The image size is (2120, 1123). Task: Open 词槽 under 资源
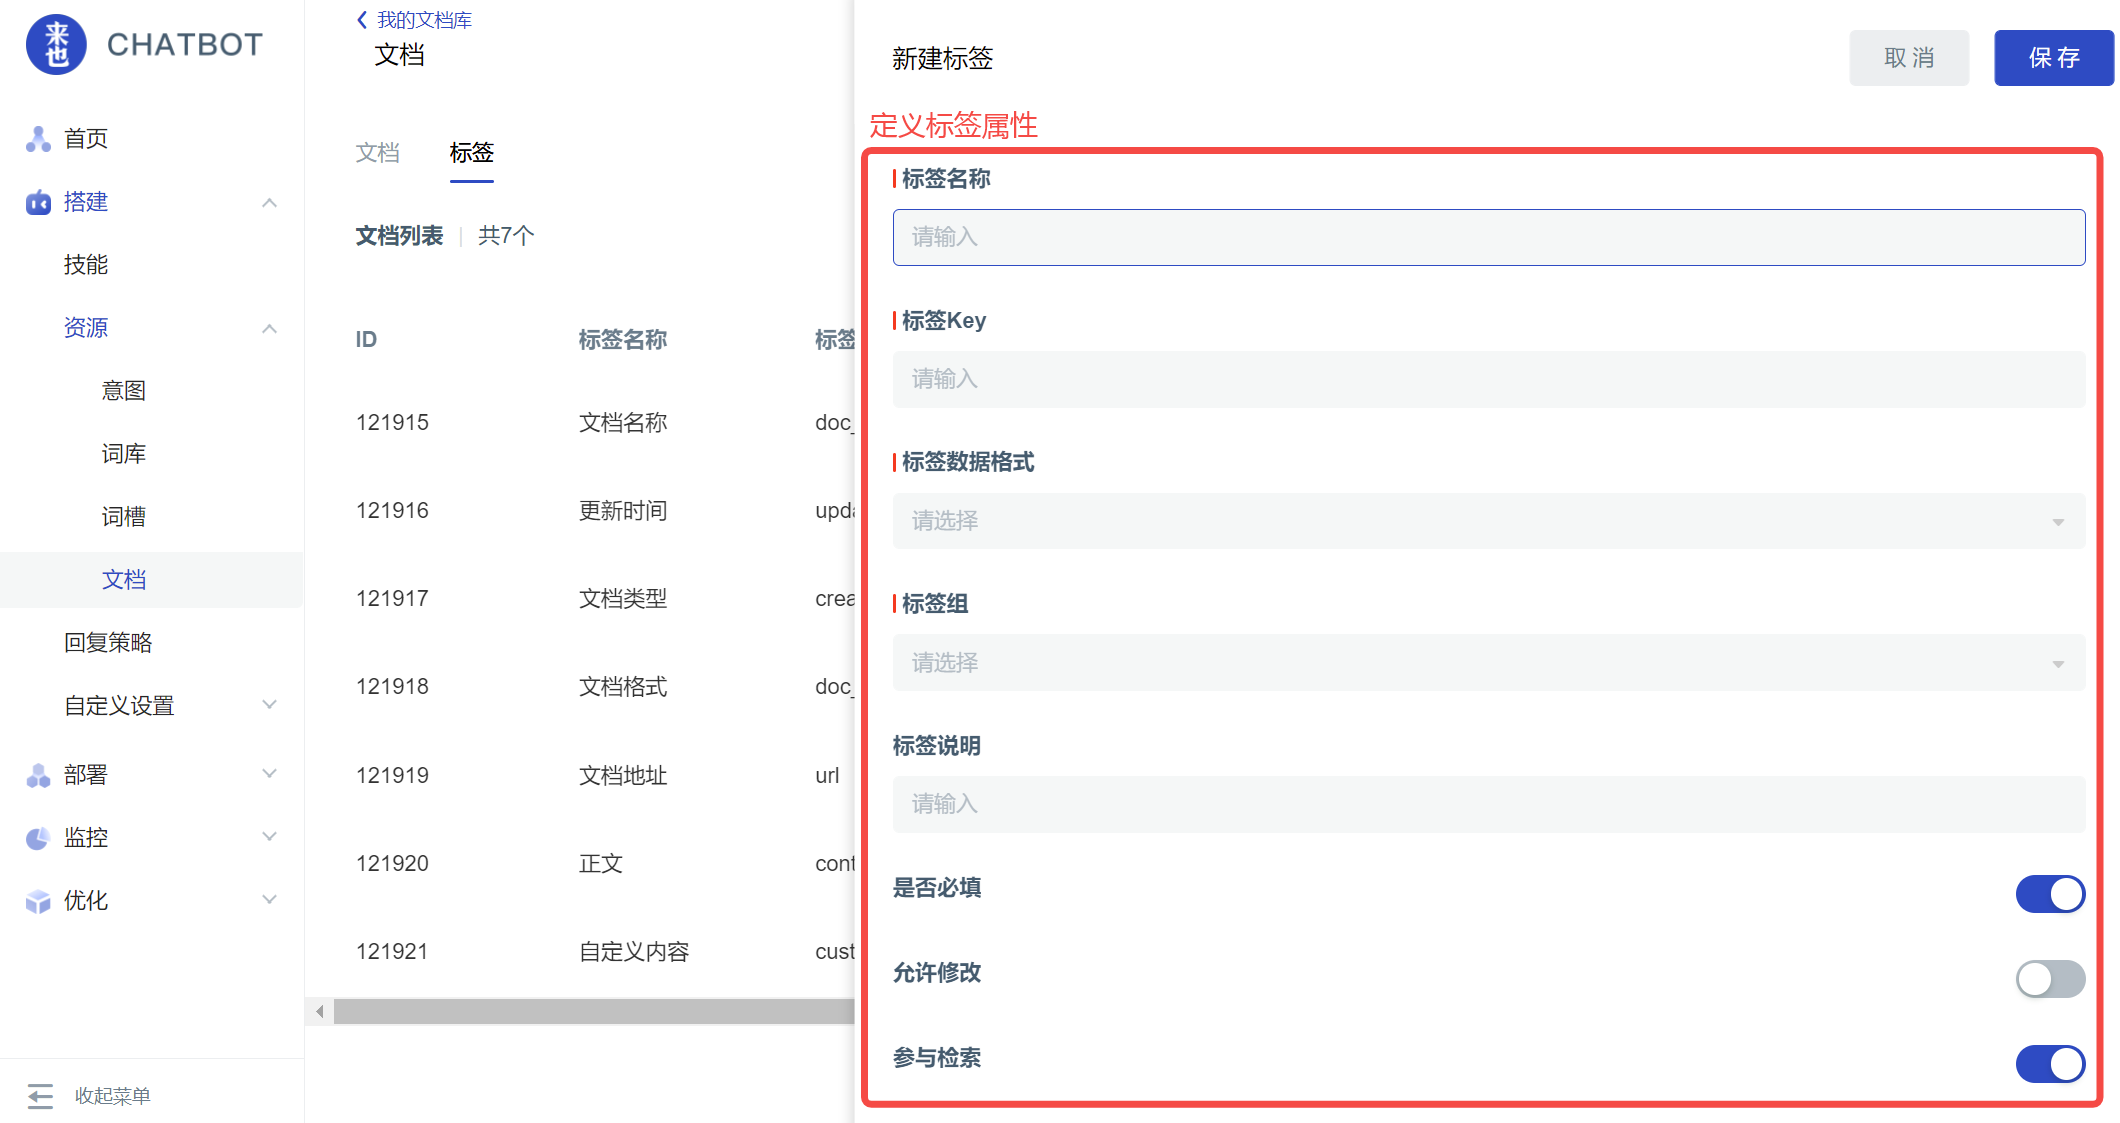tap(124, 517)
